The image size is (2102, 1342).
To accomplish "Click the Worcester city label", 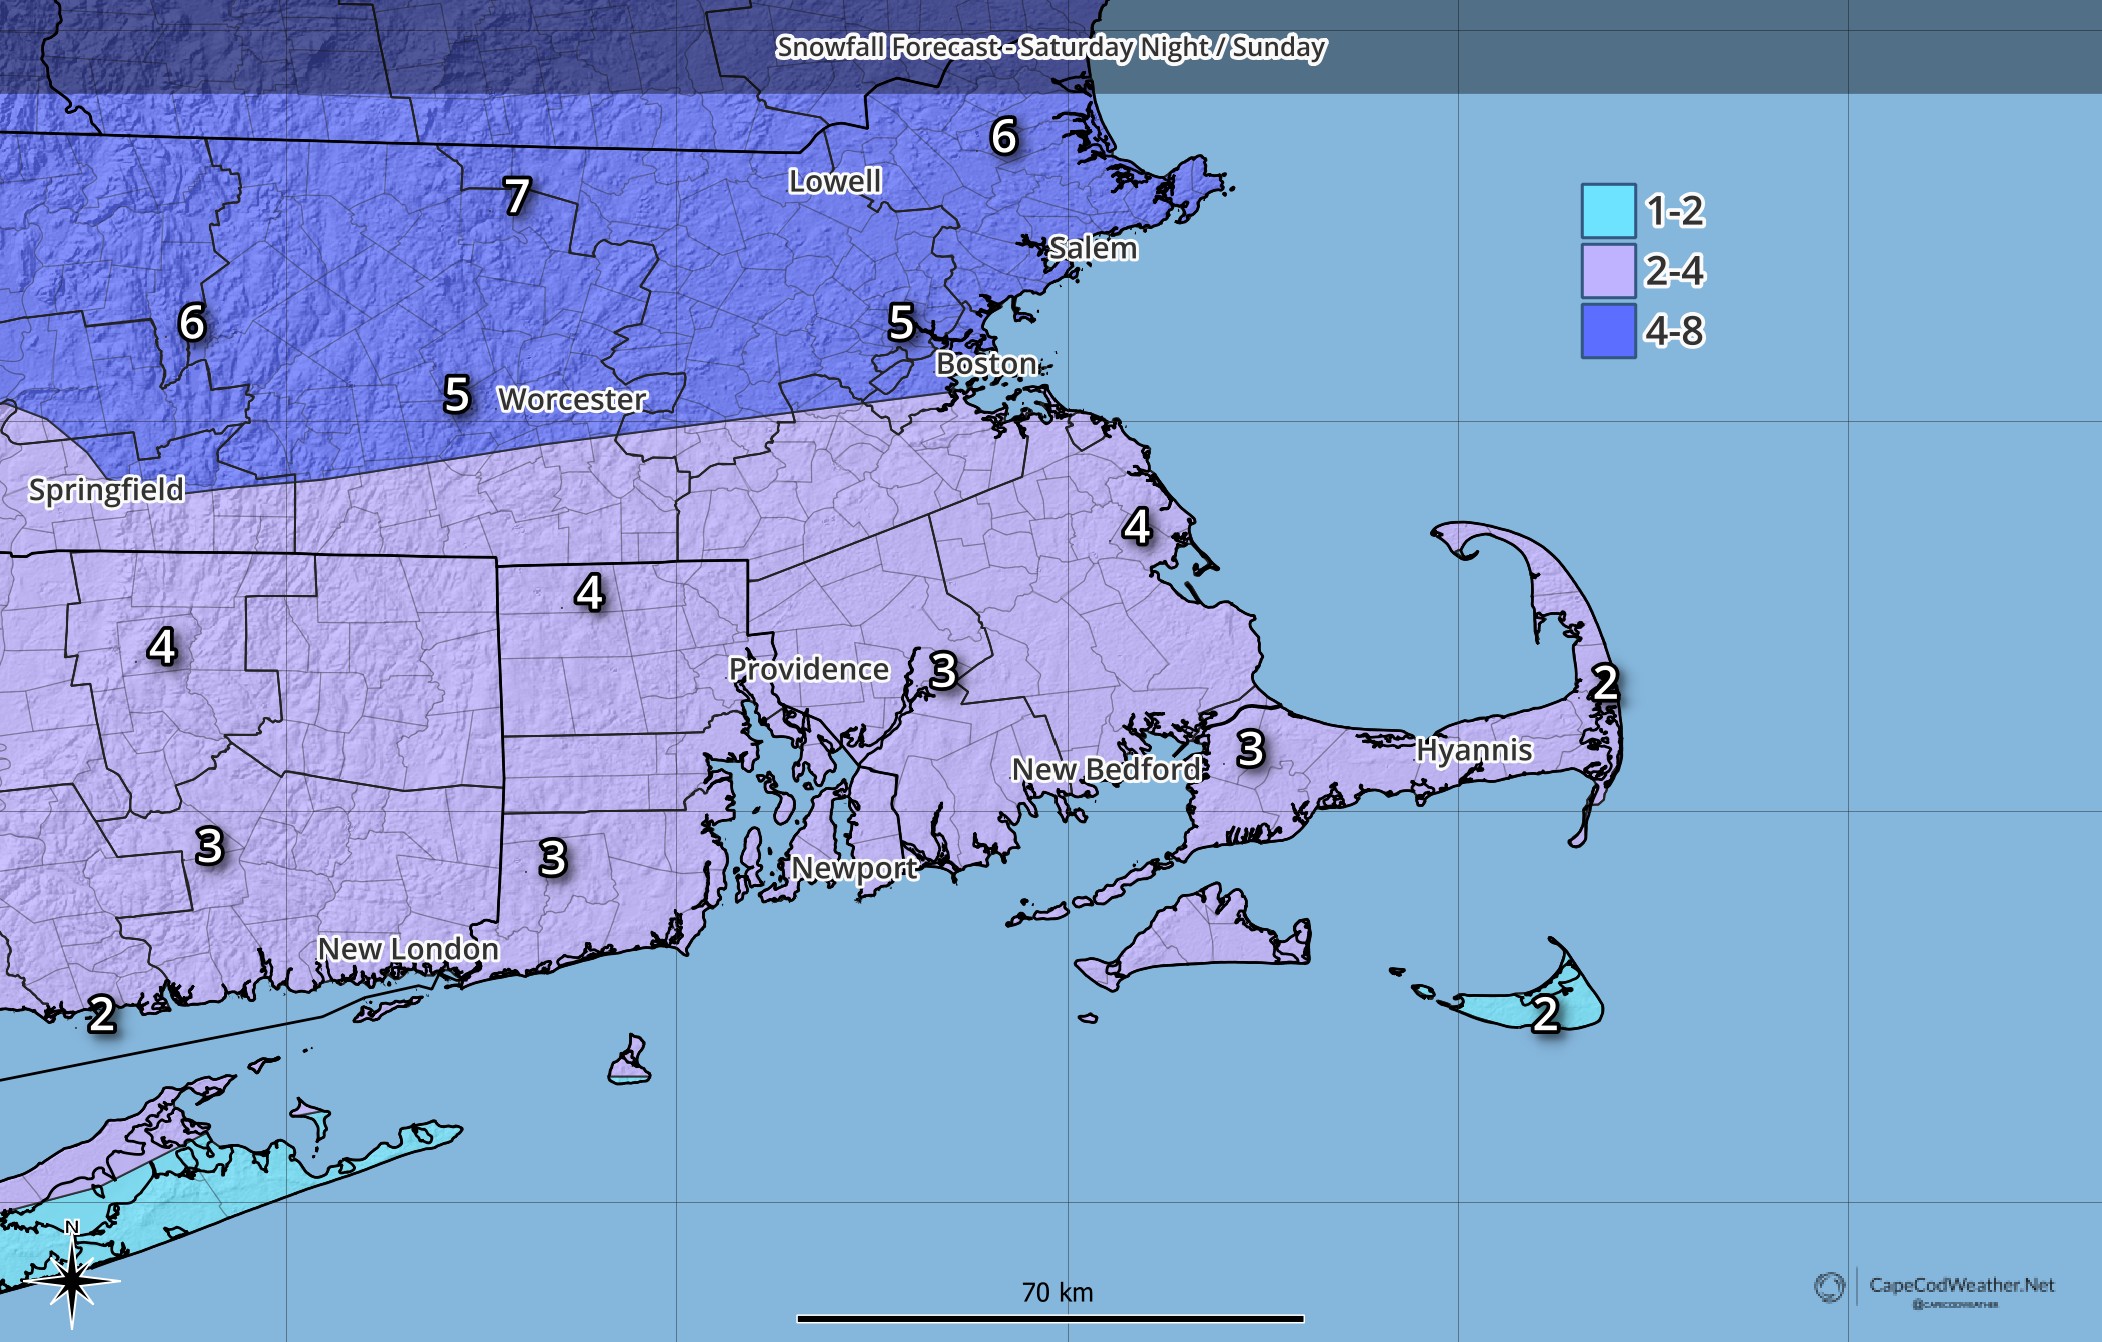I will pyautogui.click(x=572, y=399).
